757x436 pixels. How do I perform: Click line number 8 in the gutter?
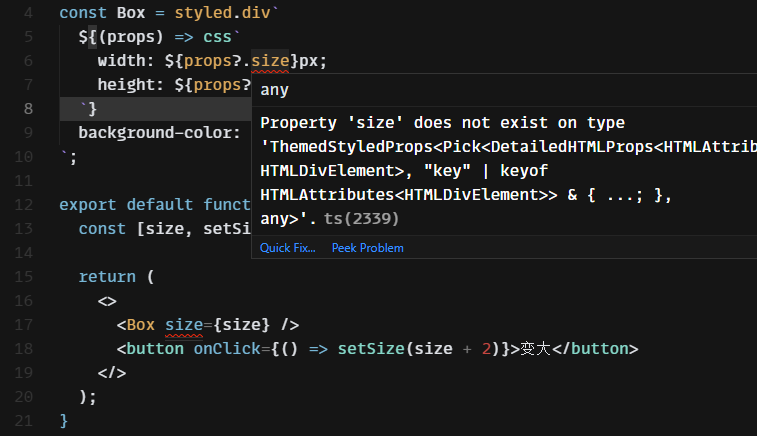27,109
